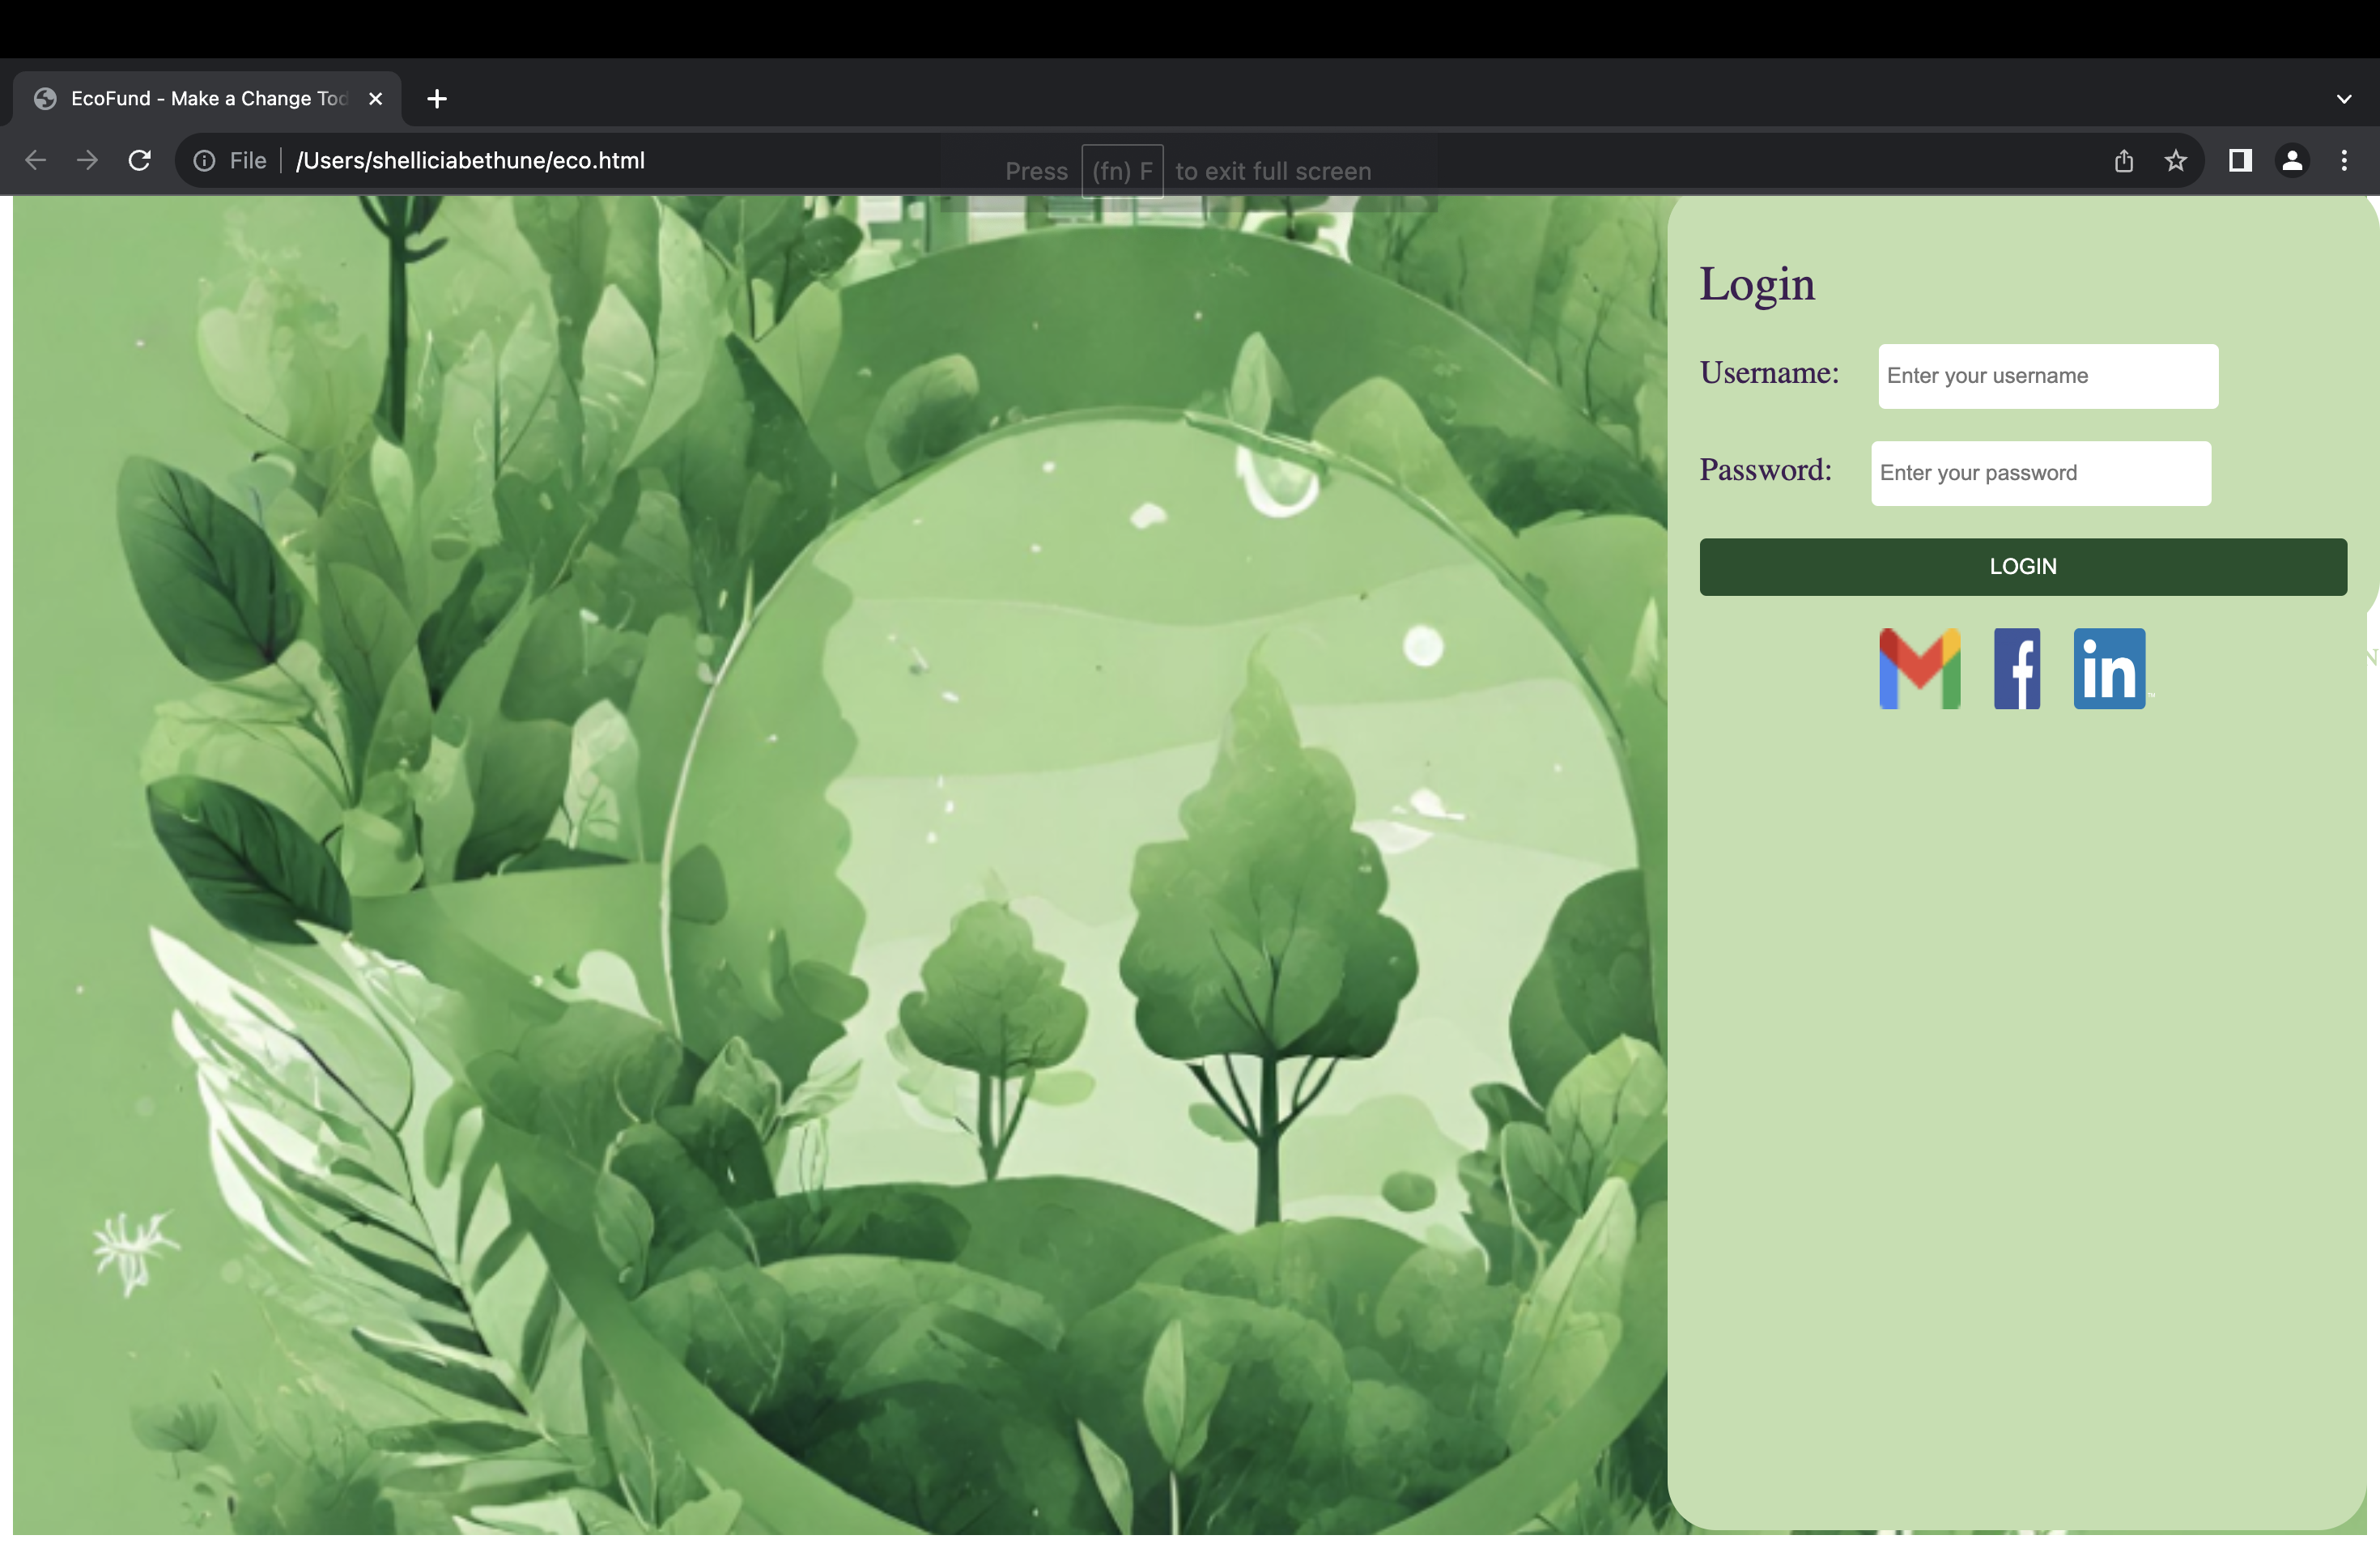Click the LinkedIn login icon

coord(2108,668)
